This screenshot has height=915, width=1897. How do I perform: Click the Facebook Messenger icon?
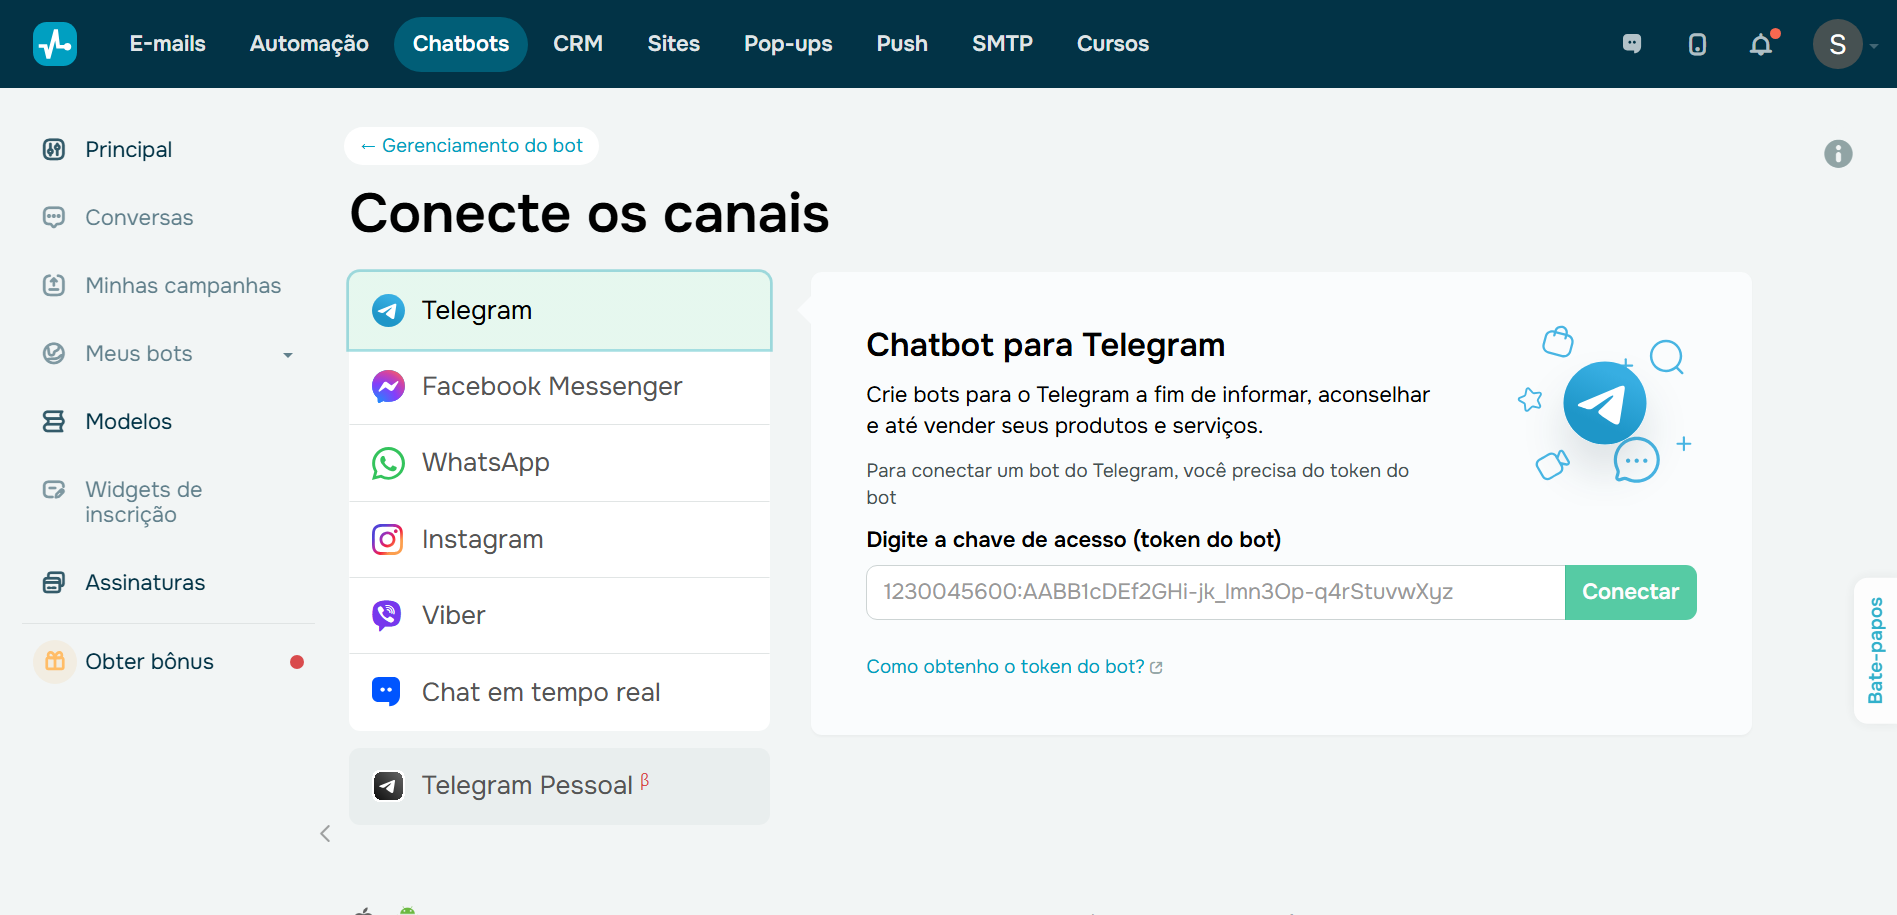pyautogui.click(x=387, y=386)
